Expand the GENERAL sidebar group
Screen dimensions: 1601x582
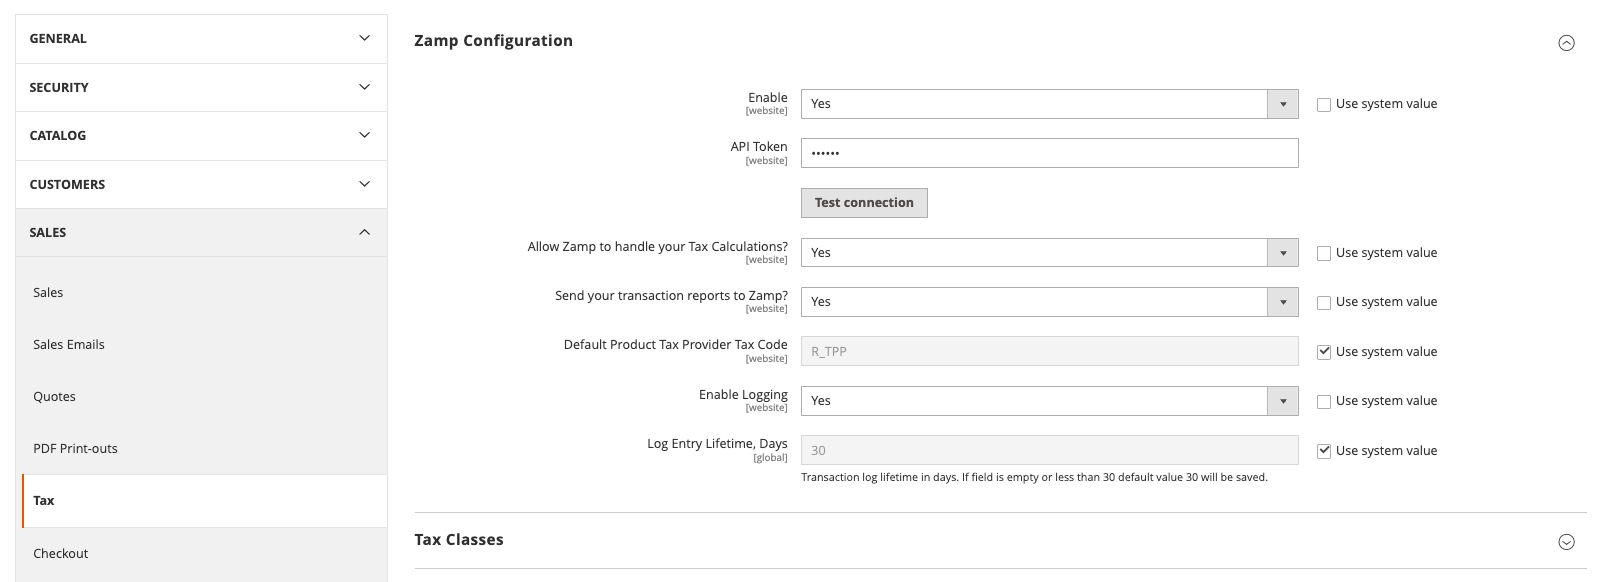(201, 39)
